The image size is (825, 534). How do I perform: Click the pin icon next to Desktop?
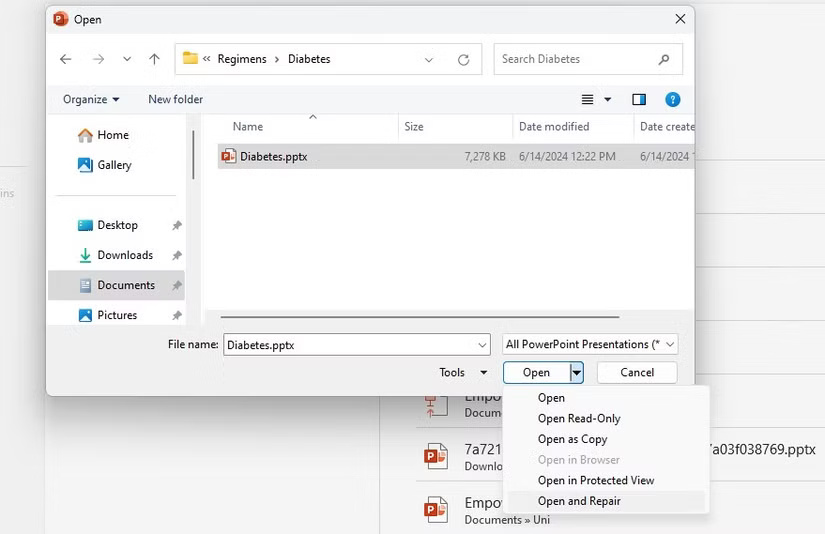[x=177, y=225]
